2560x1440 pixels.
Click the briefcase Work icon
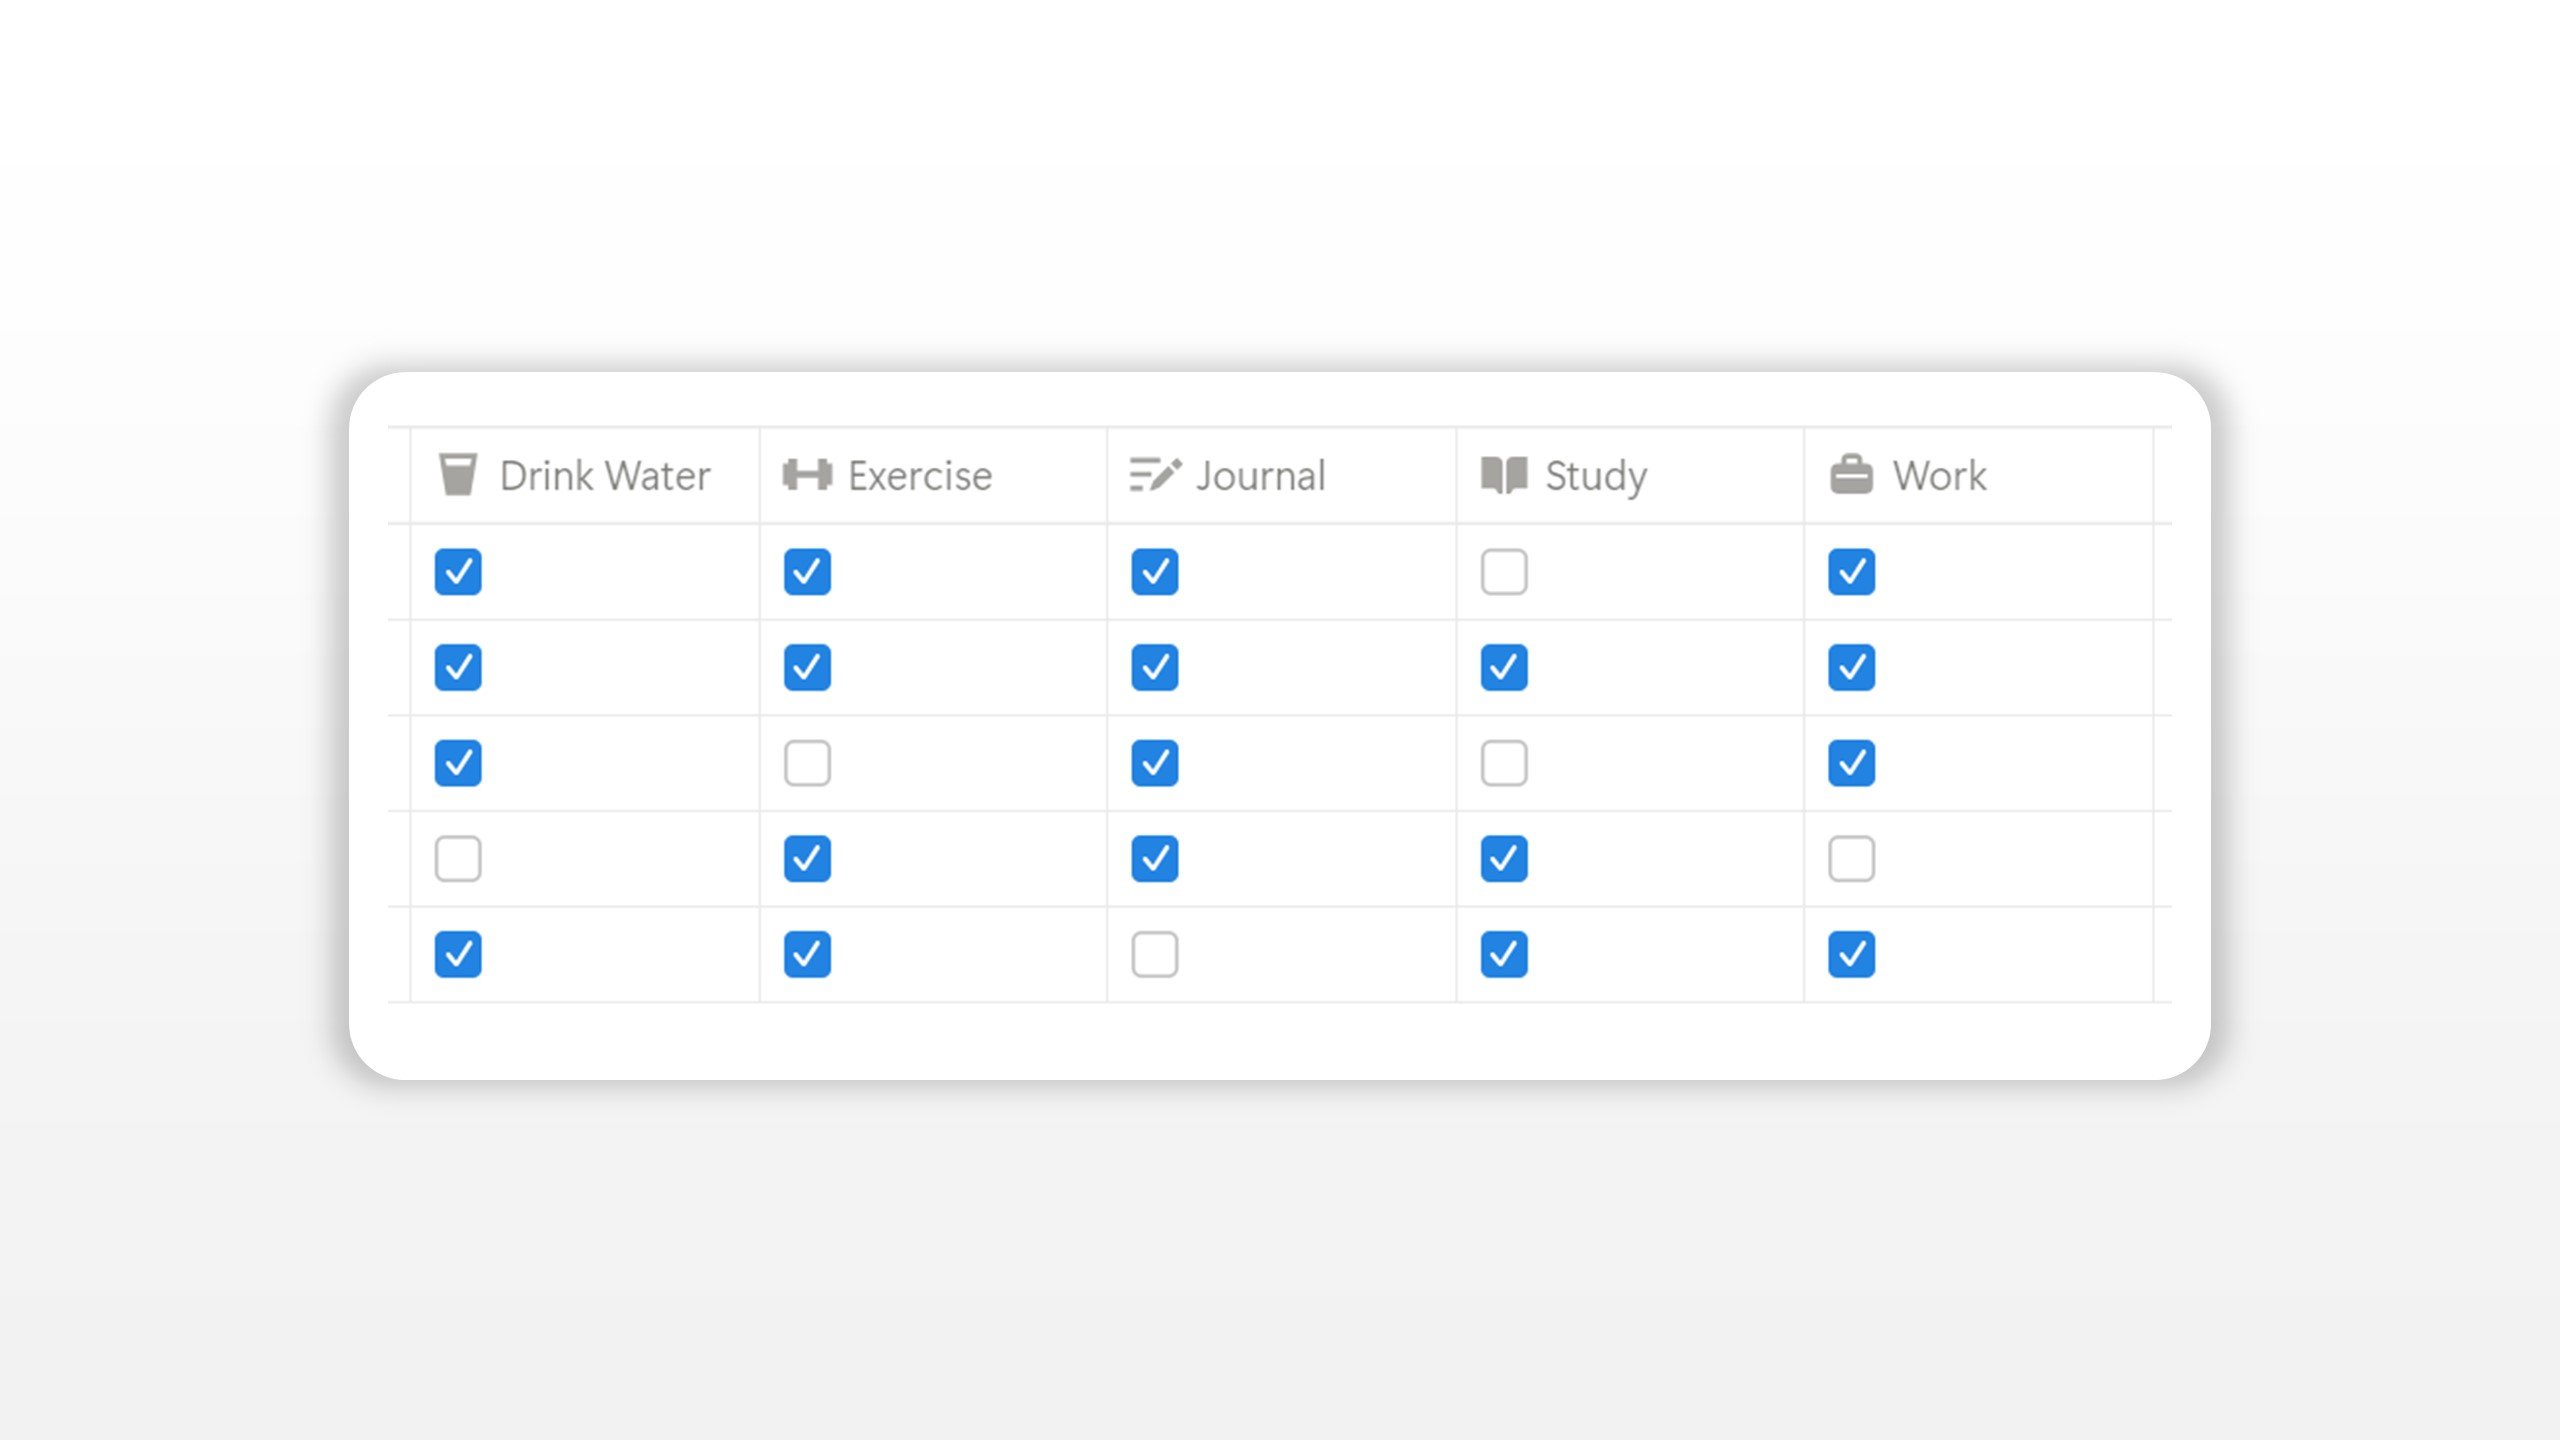[1851, 475]
